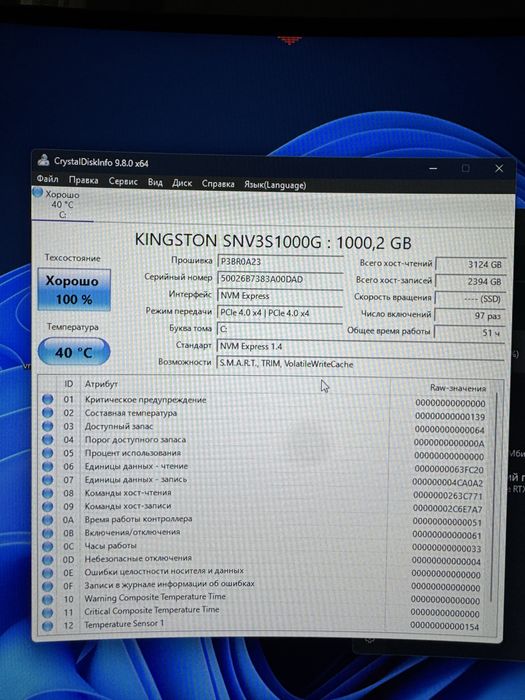Viewport: 525px width, 700px height.
Task: Minimize the CrystalDiskInfo window
Action: tap(433, 168)
